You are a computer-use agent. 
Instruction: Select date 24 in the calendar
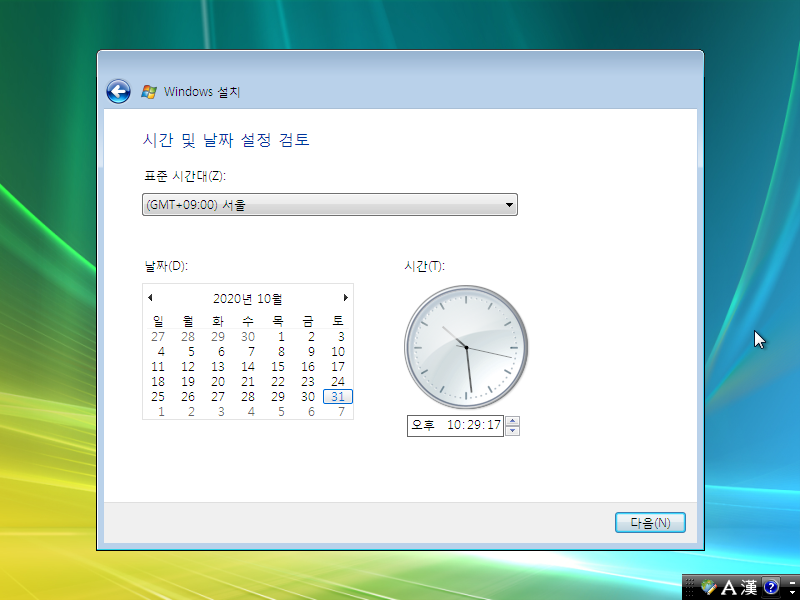[338, 382]
